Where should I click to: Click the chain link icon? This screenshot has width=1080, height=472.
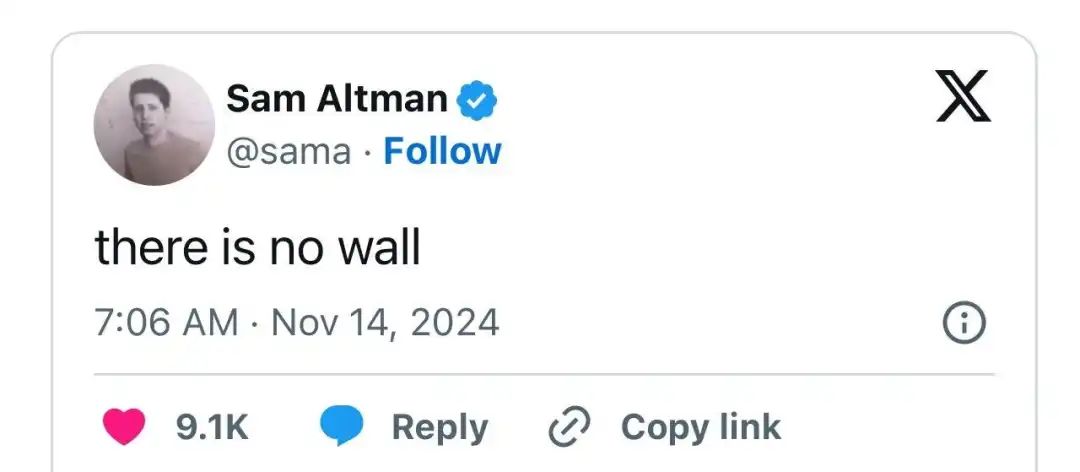(572, 427)
